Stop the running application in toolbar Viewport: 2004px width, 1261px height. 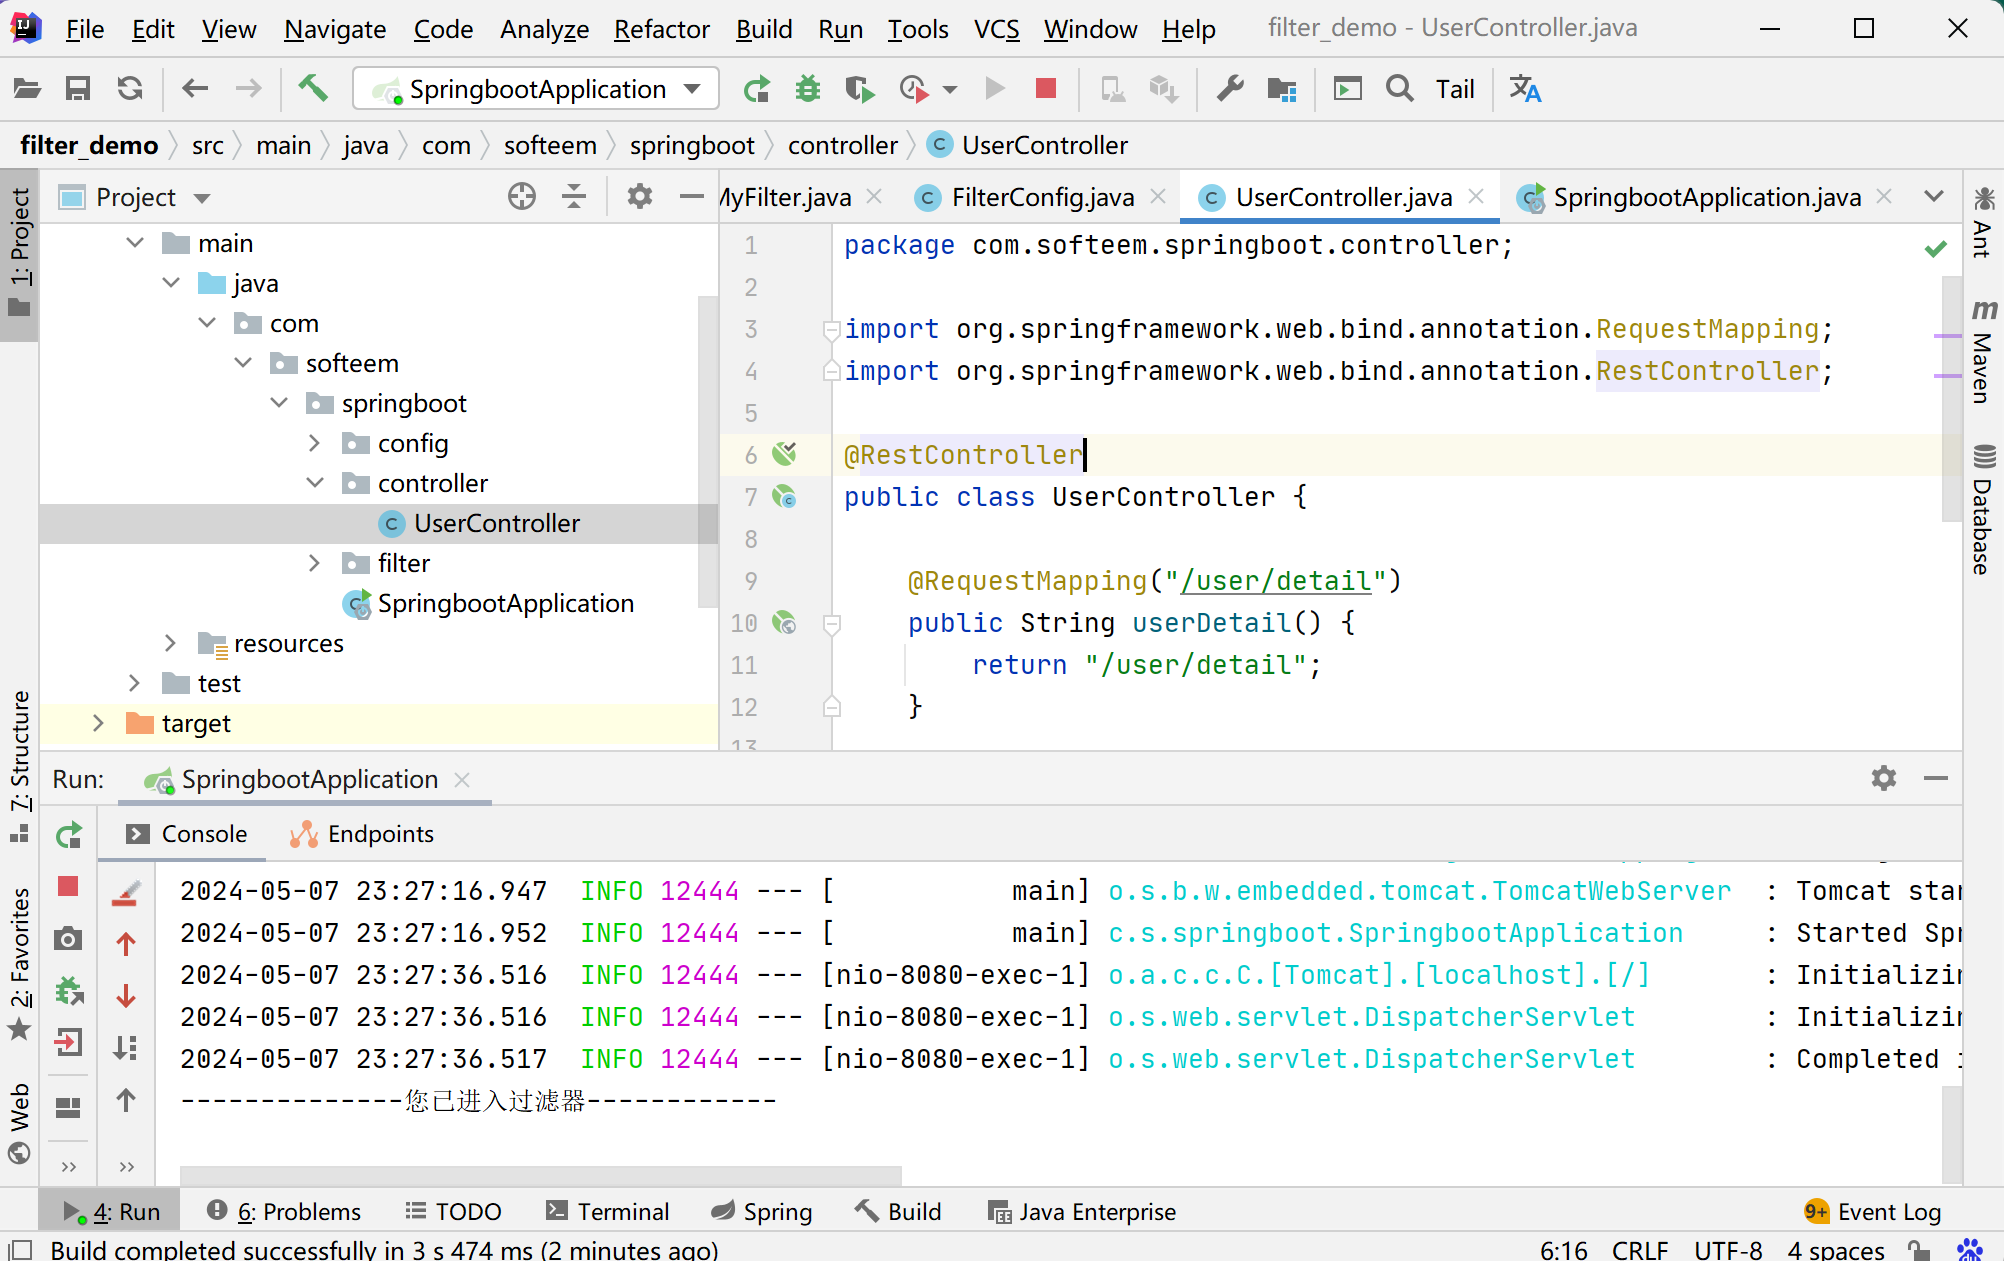(1046, 89)
